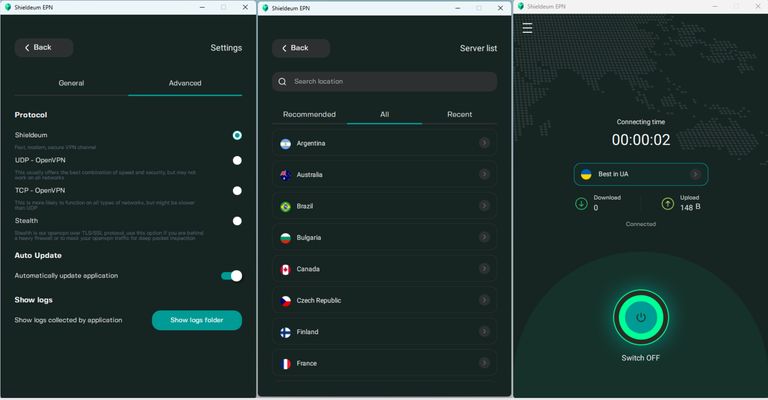768x400 pixels.
Task: Click the Upload value 148 B
Action: (690, 207)
